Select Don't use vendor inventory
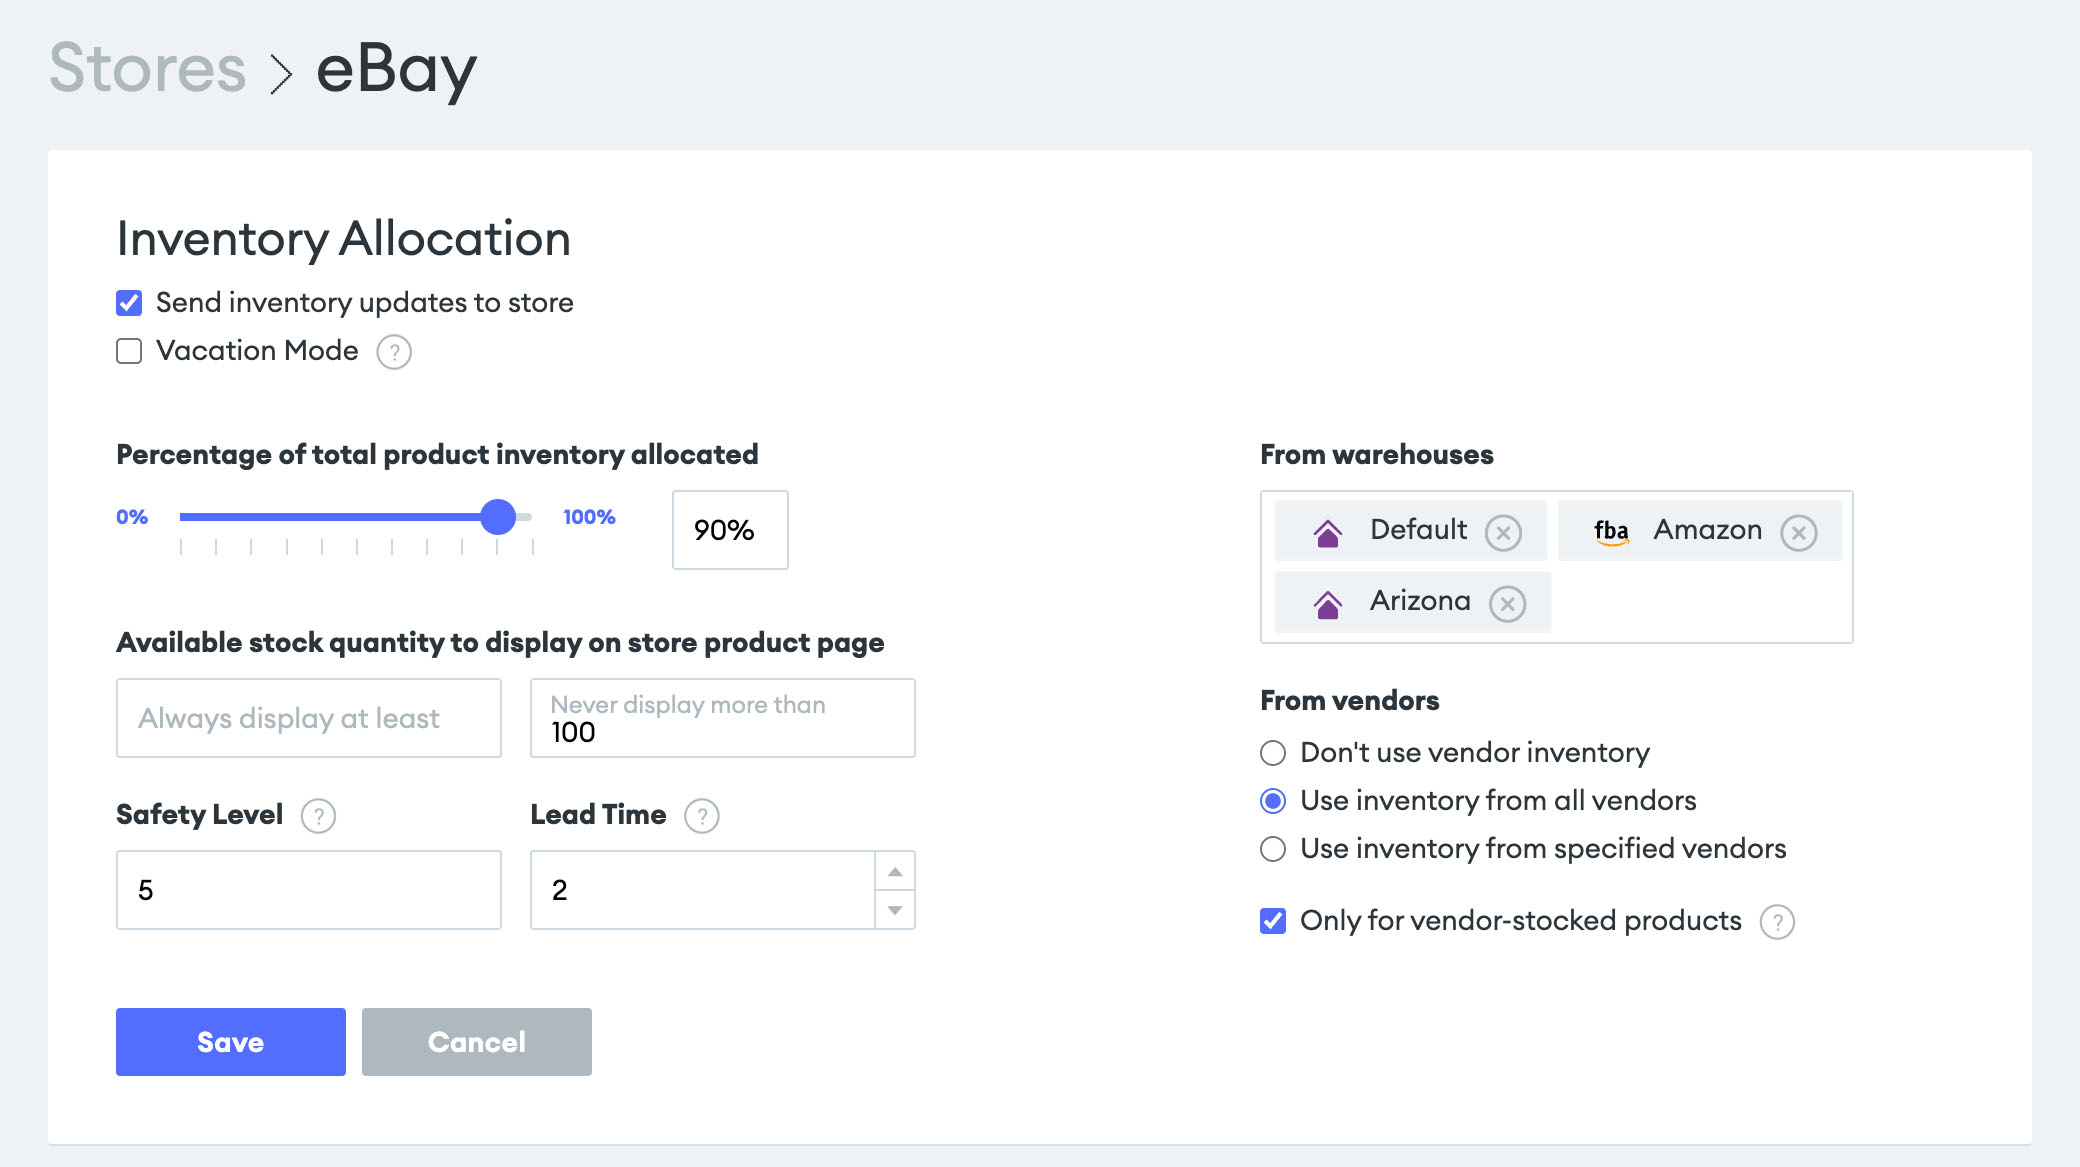 pos(1272,753)
